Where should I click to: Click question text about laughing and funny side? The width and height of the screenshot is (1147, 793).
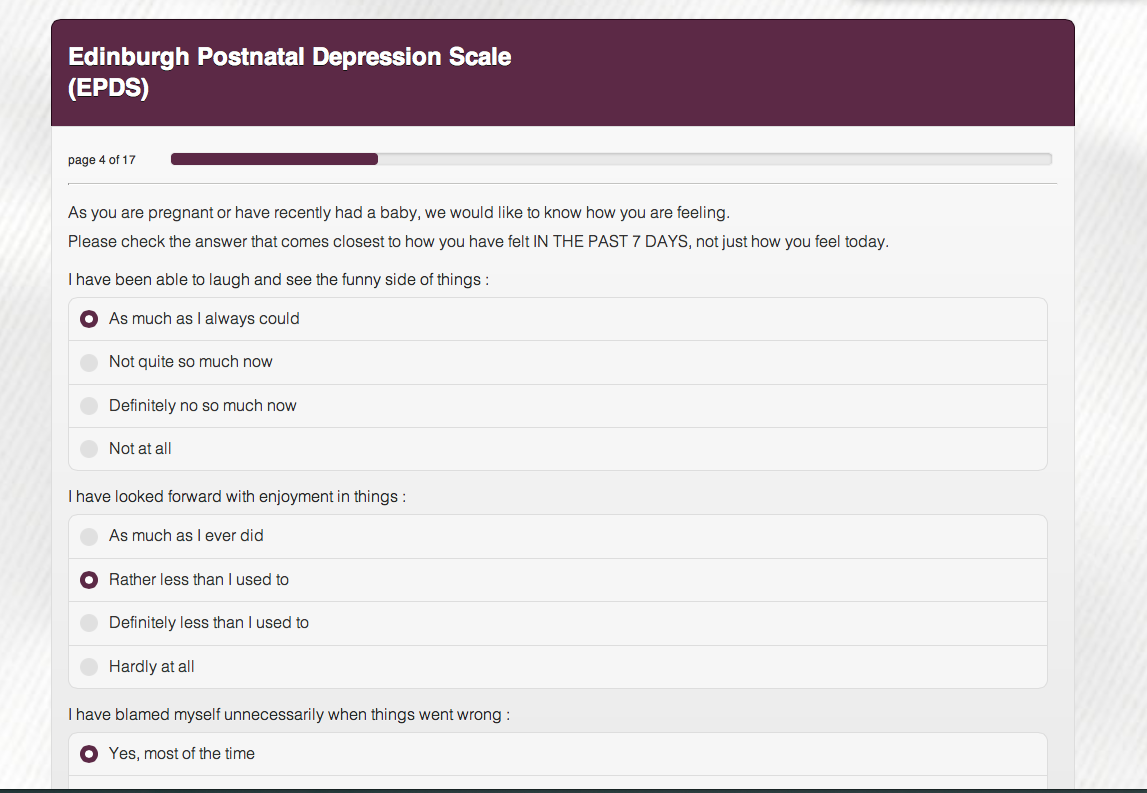point(279,279)
